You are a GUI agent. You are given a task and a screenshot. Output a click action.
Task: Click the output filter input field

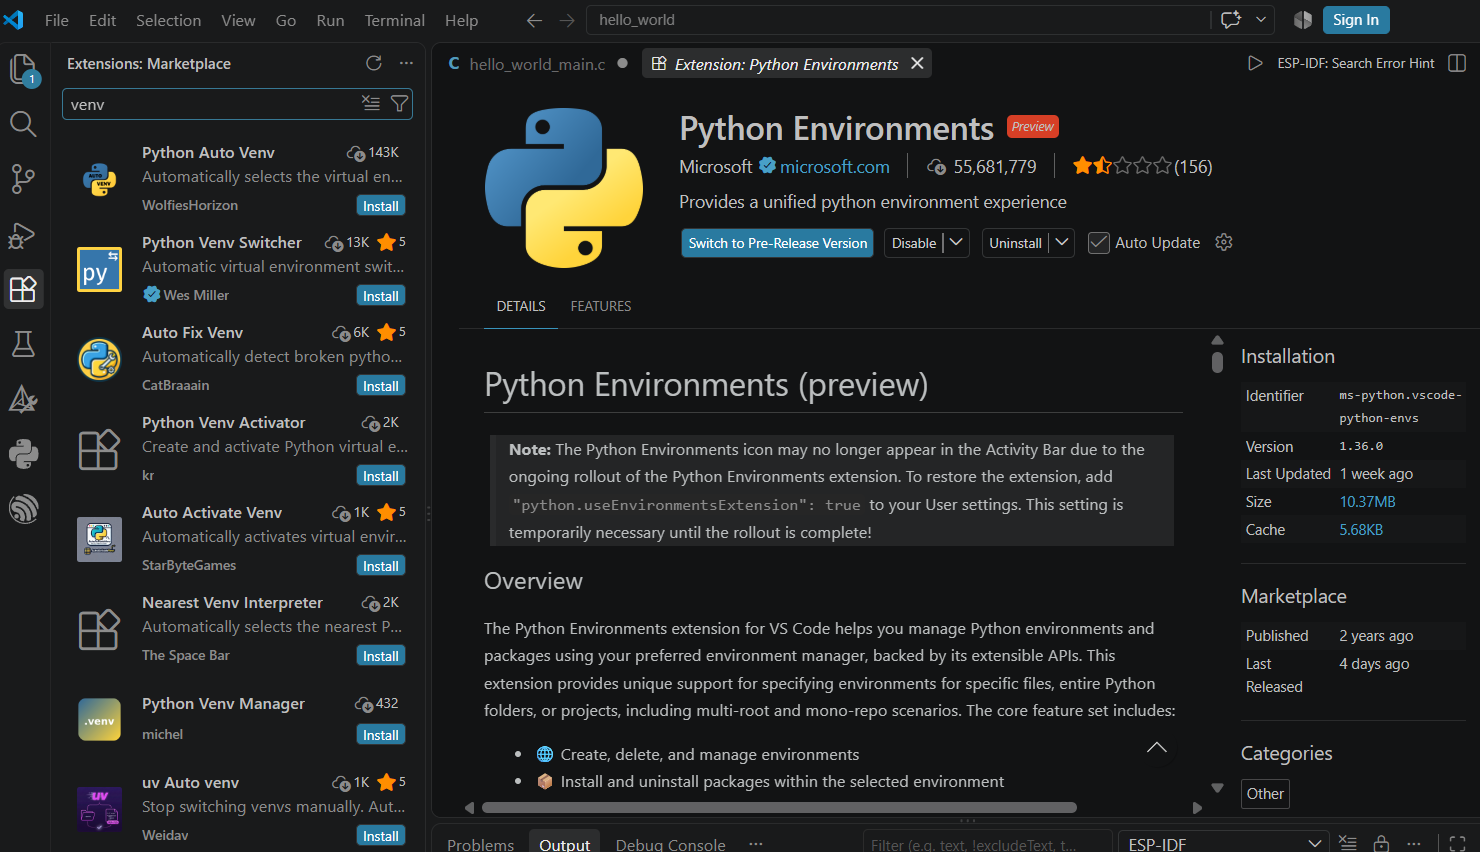[x=987, y=844]
